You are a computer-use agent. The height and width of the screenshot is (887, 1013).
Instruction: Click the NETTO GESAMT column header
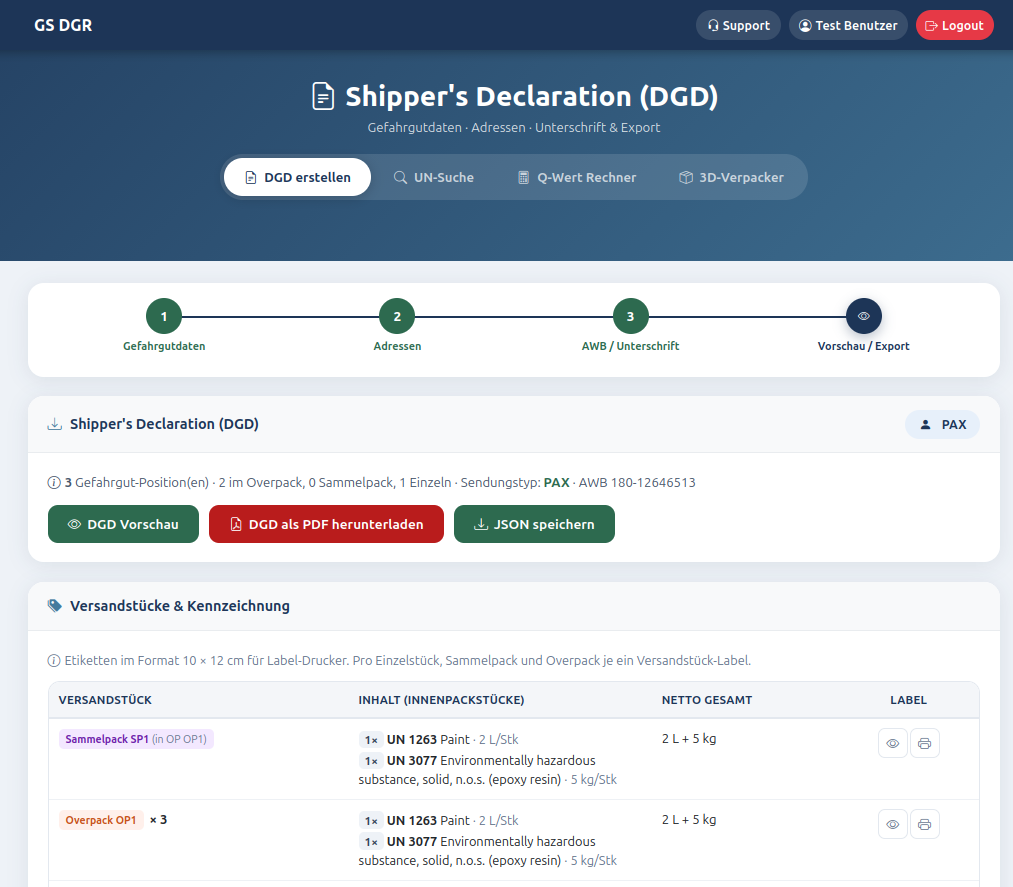(x=707, y=700)
